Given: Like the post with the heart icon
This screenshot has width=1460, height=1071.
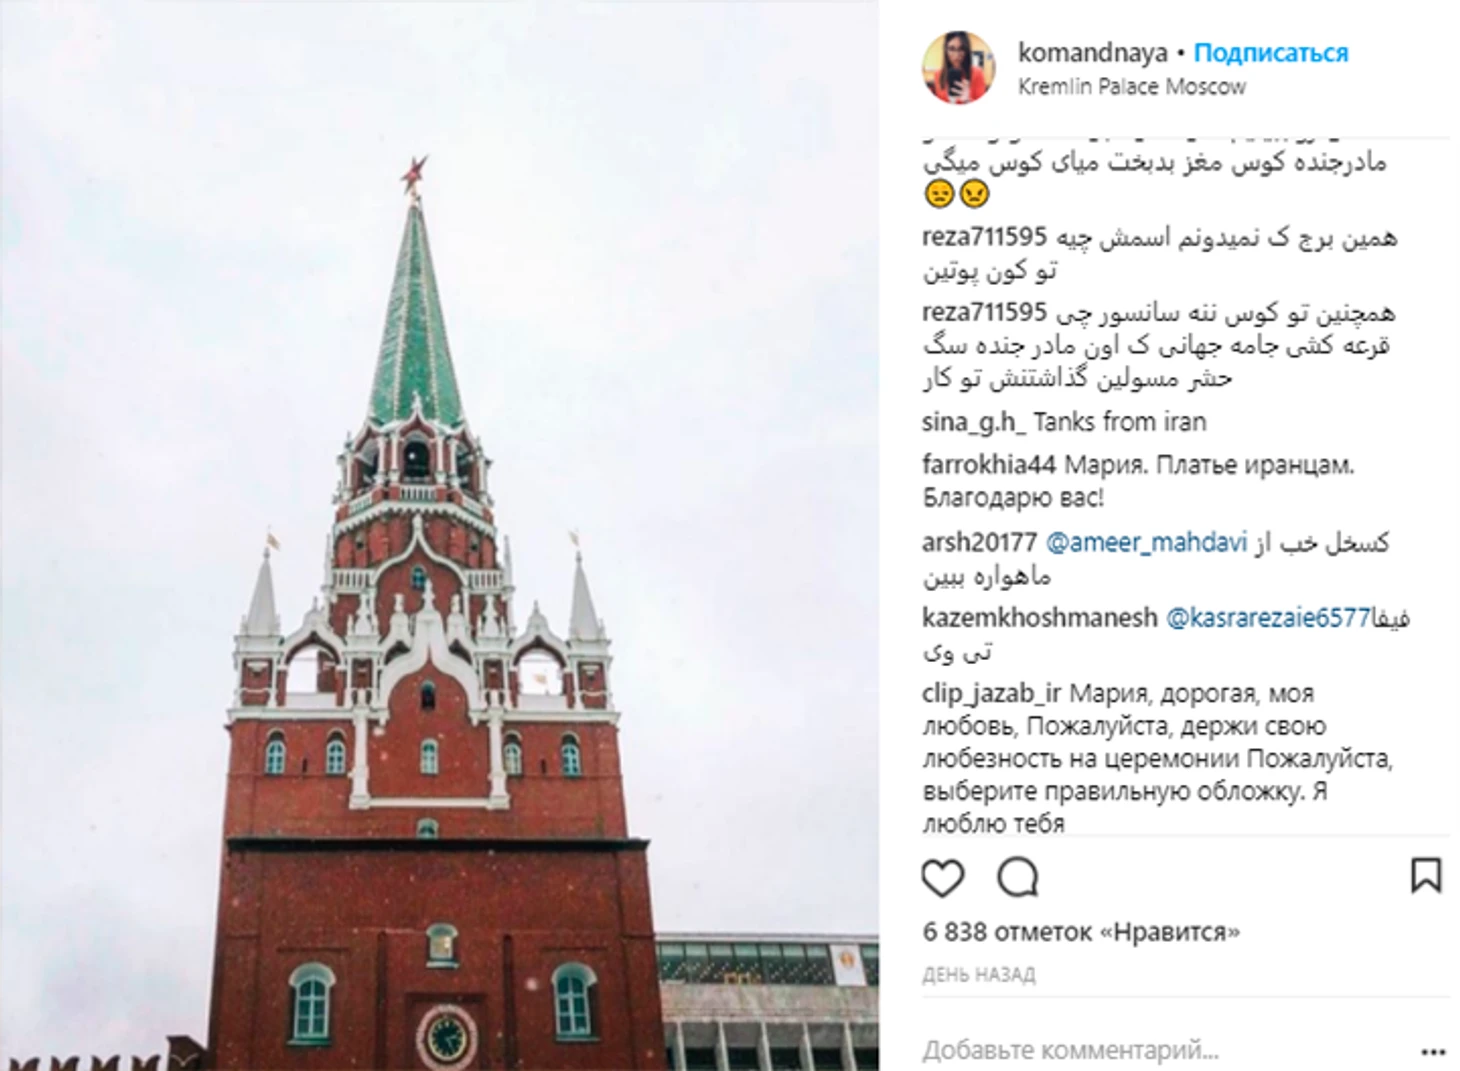Looking at the screenshot, I should click(942, 878).
